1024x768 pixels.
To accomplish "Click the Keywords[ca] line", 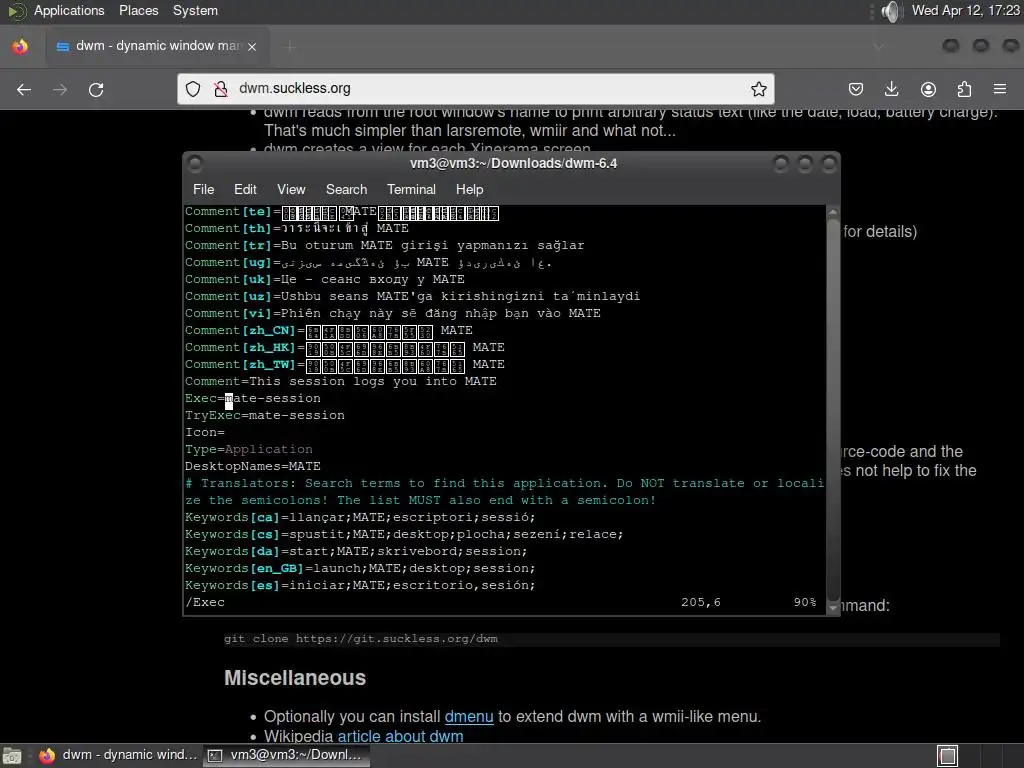I will pyautogui.click(x=360, y=517).
